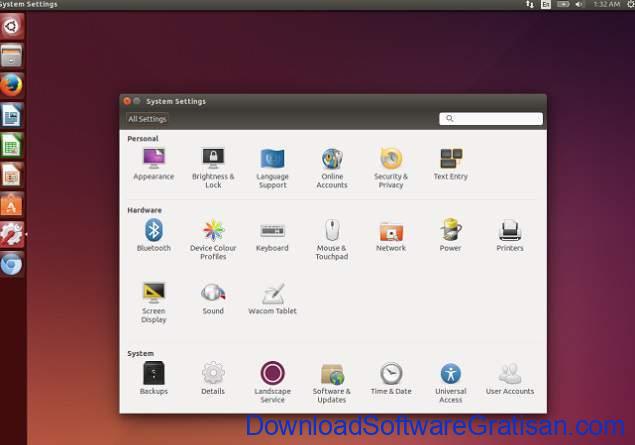Open Time & Date settings

391,378
